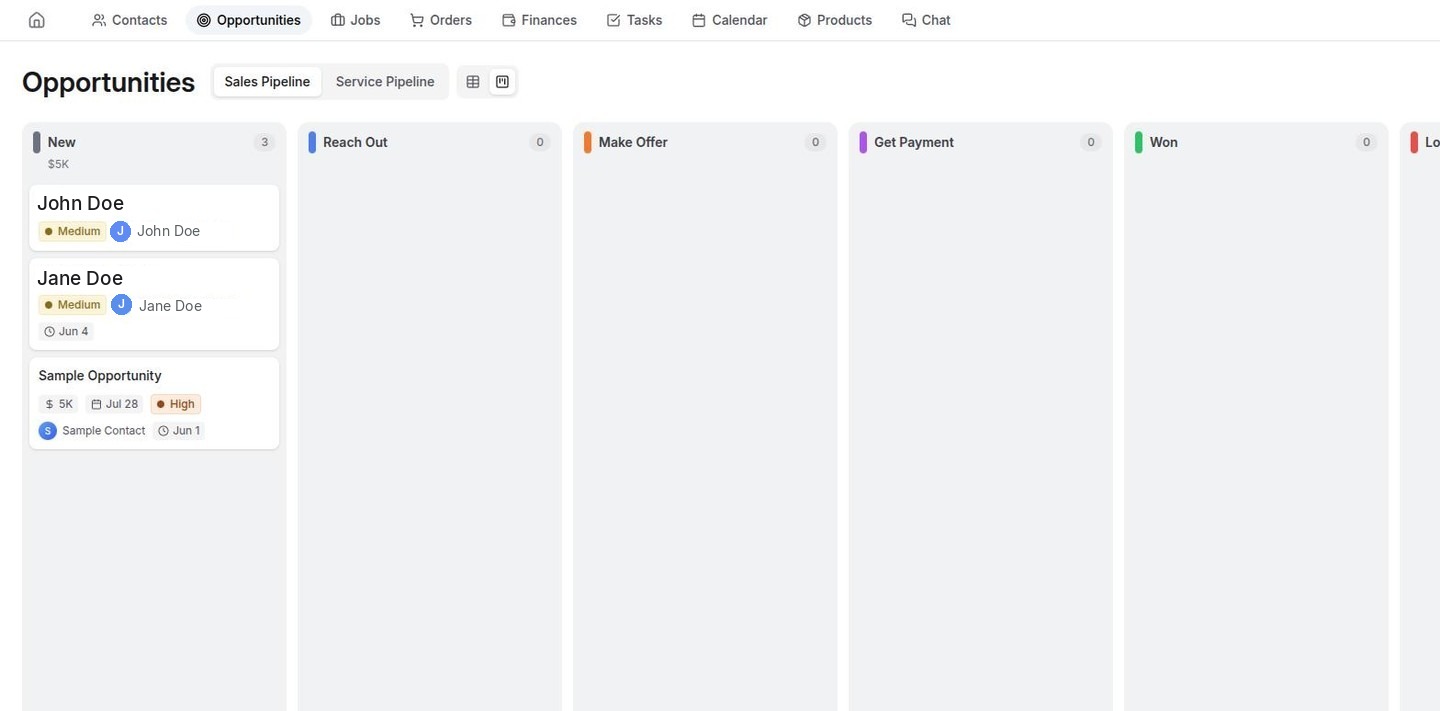Select the Opportunities nav item
Screen dimensions: 1440x711
point(248,20)
